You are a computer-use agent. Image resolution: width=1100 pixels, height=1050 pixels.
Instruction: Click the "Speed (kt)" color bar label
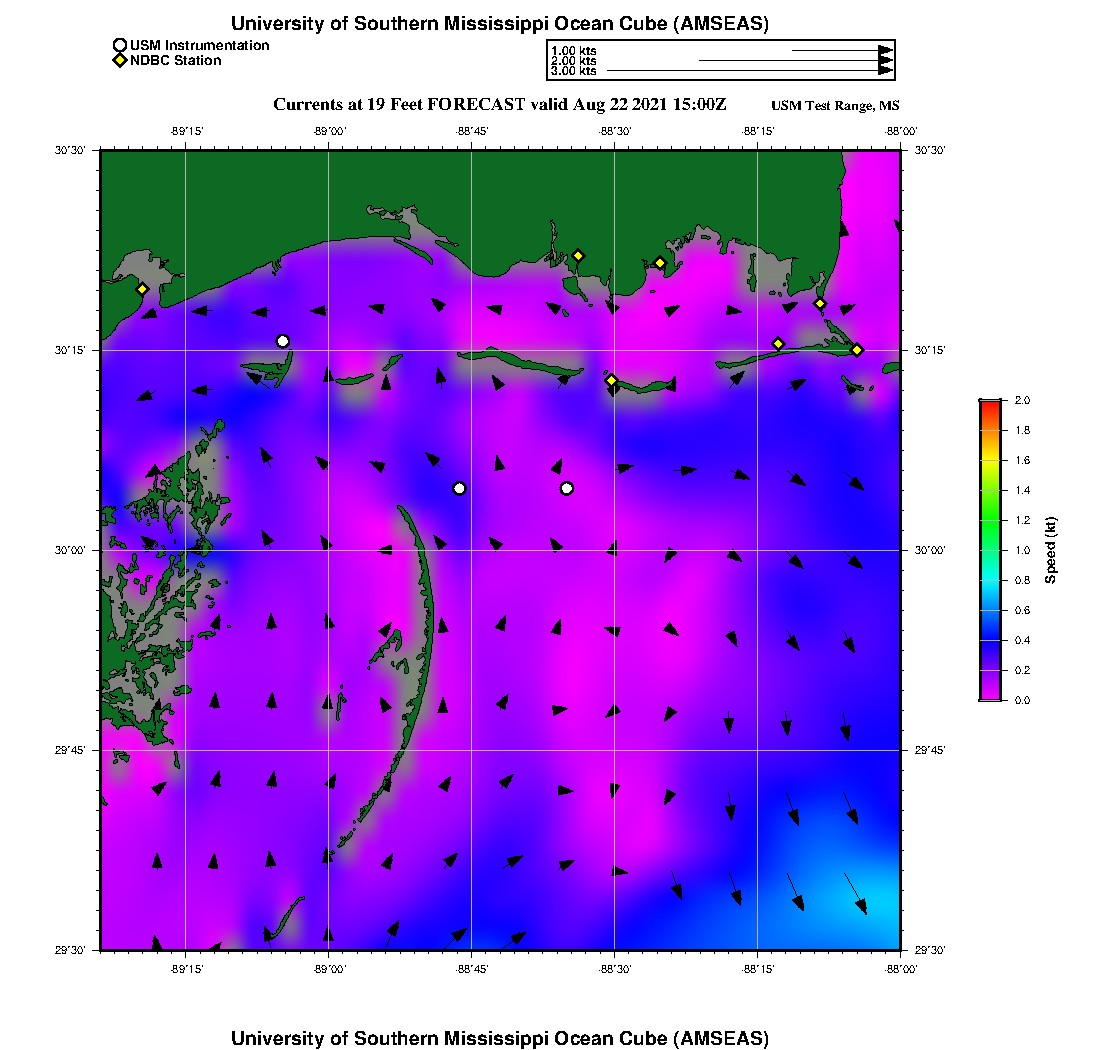pyautogui.click(x=1050, y=550)
